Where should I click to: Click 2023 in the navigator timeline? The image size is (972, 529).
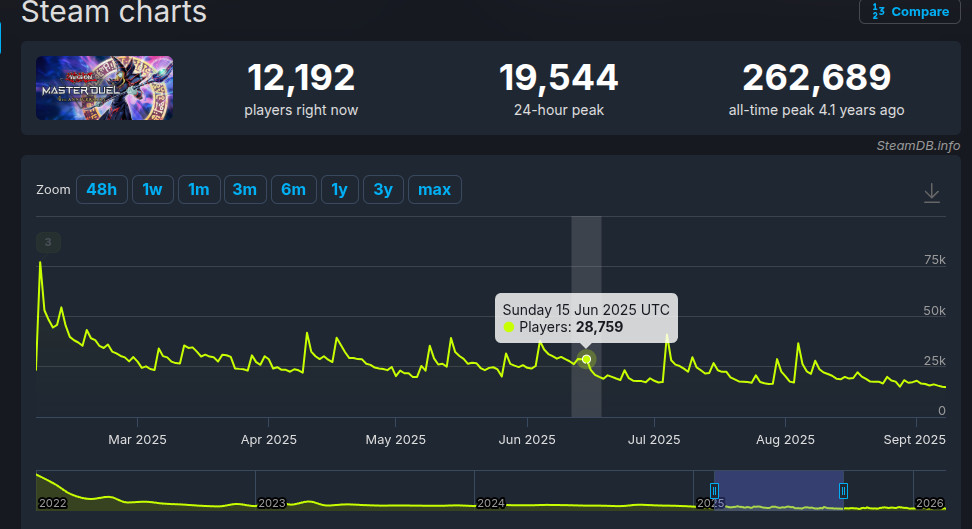[x=272, y=503]
